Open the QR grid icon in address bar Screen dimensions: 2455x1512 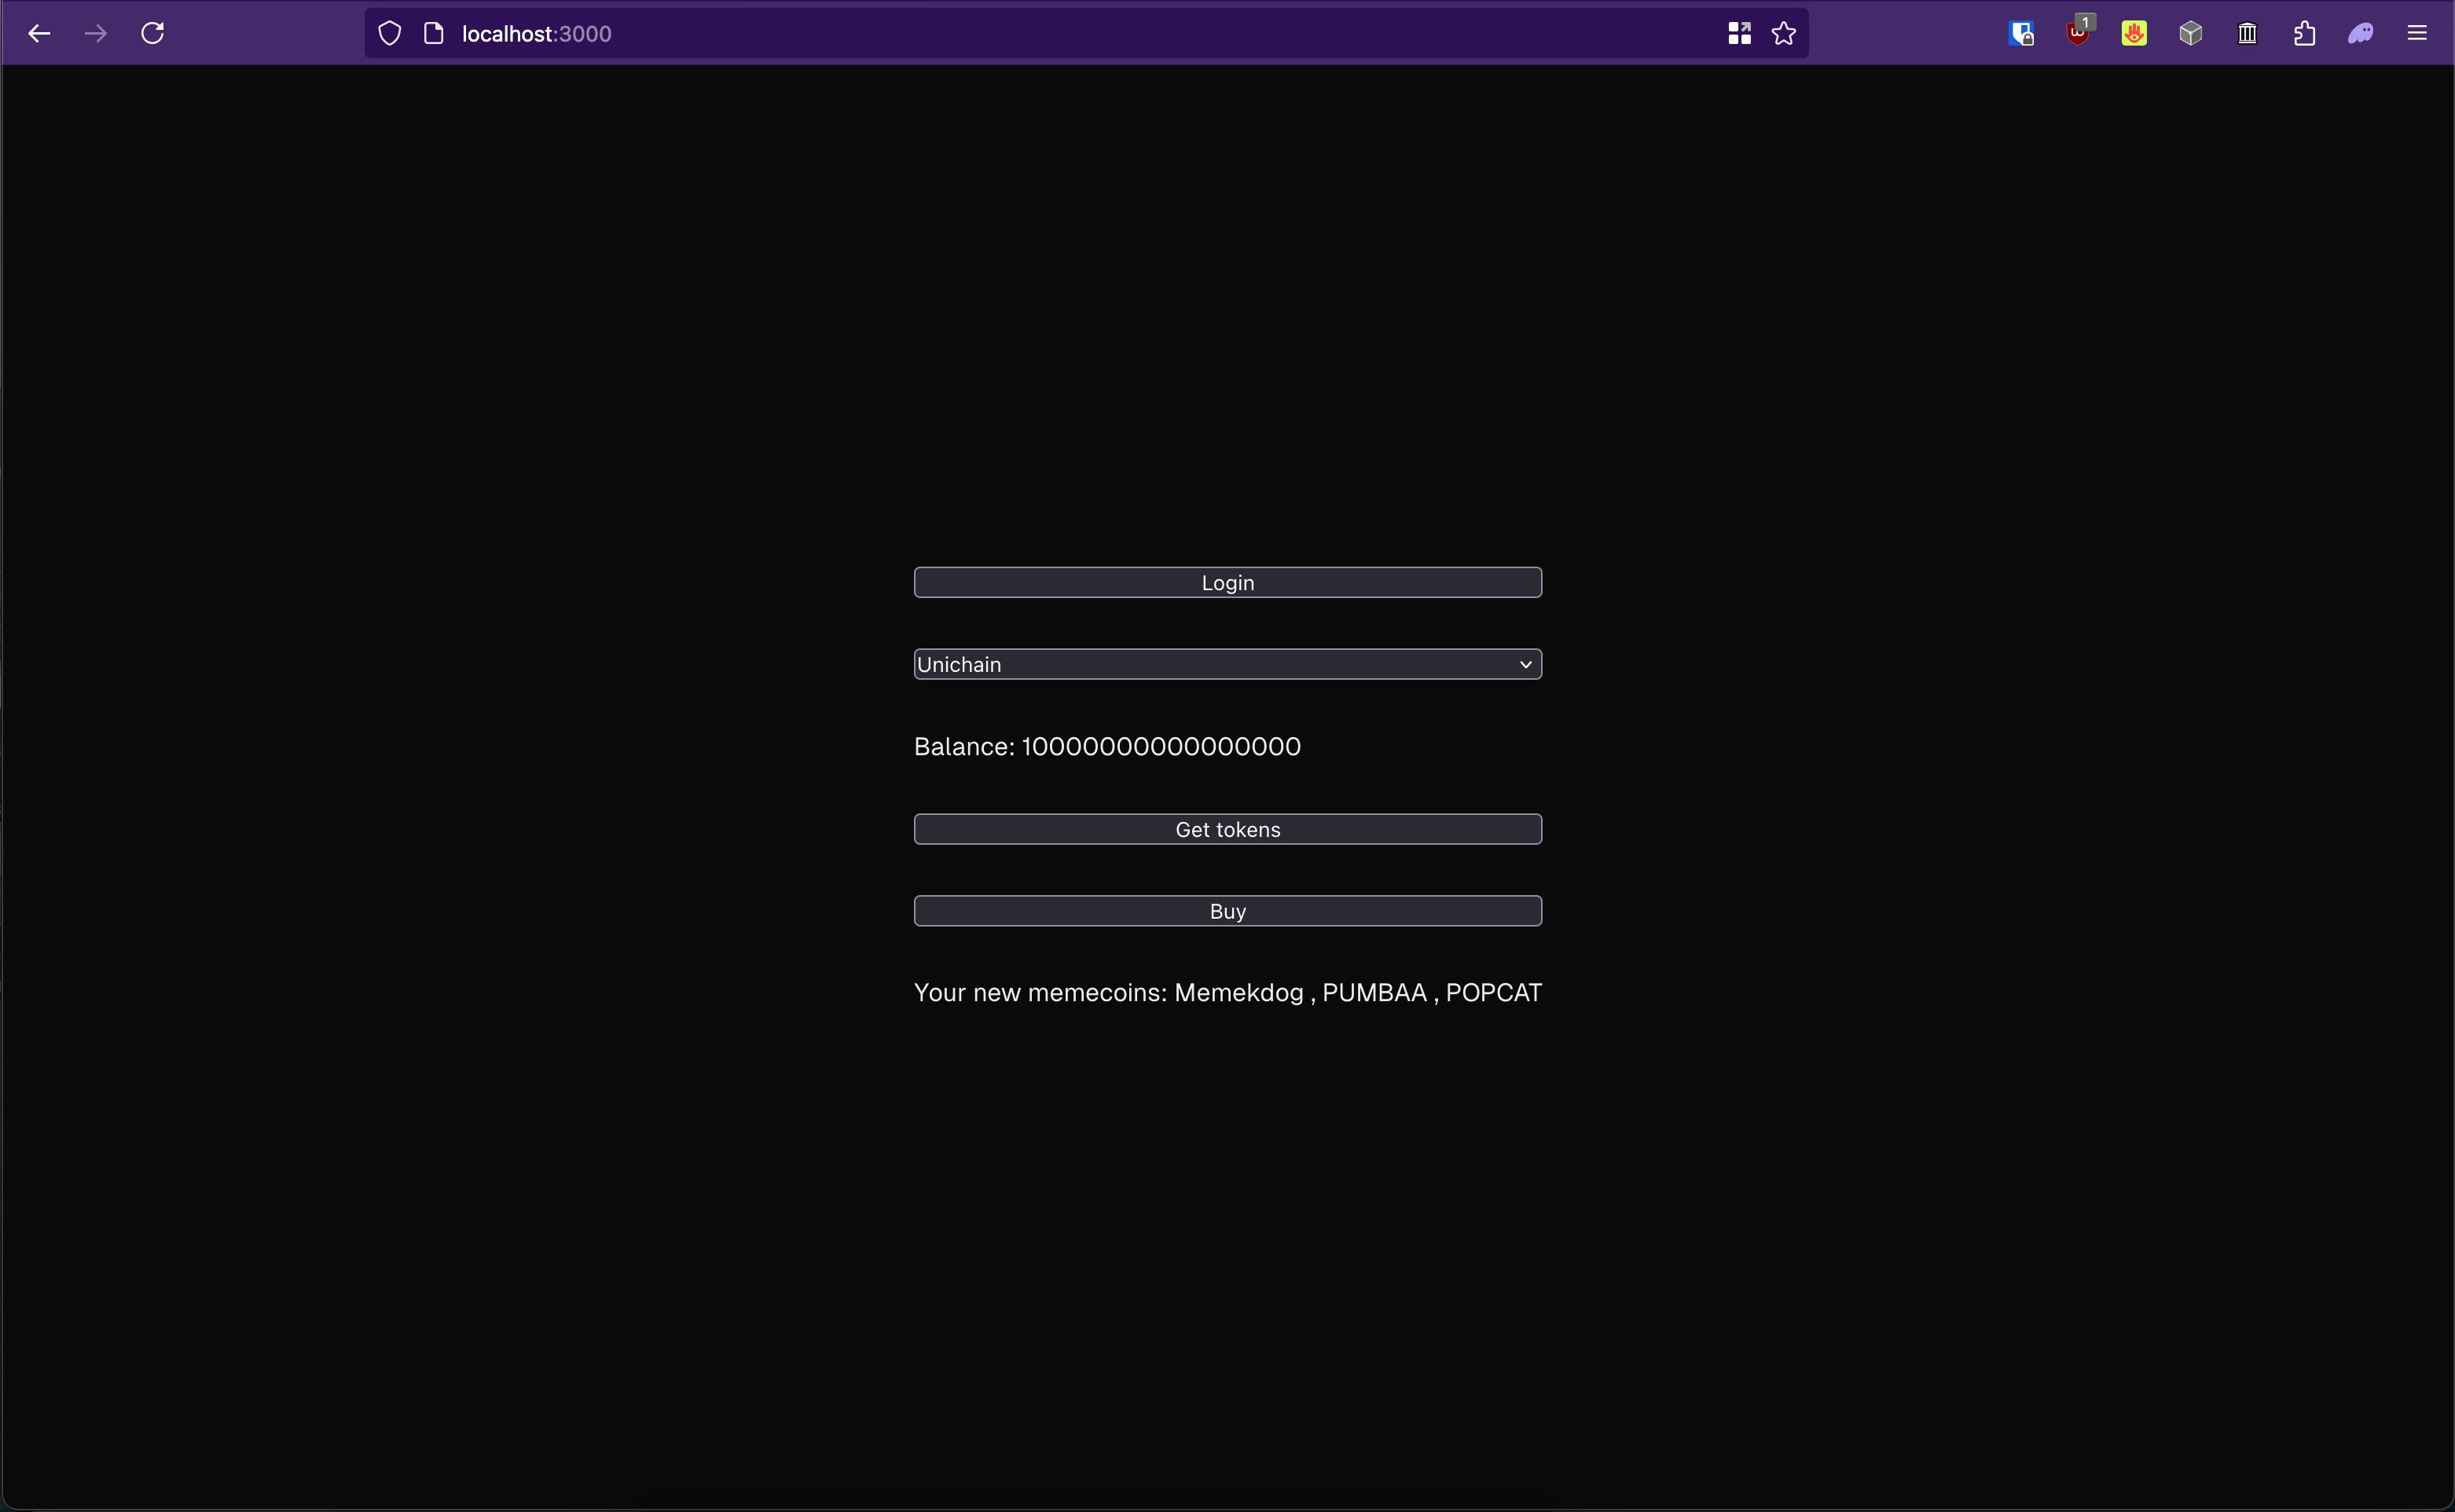pyautogui.click(x=1739, y=34)
